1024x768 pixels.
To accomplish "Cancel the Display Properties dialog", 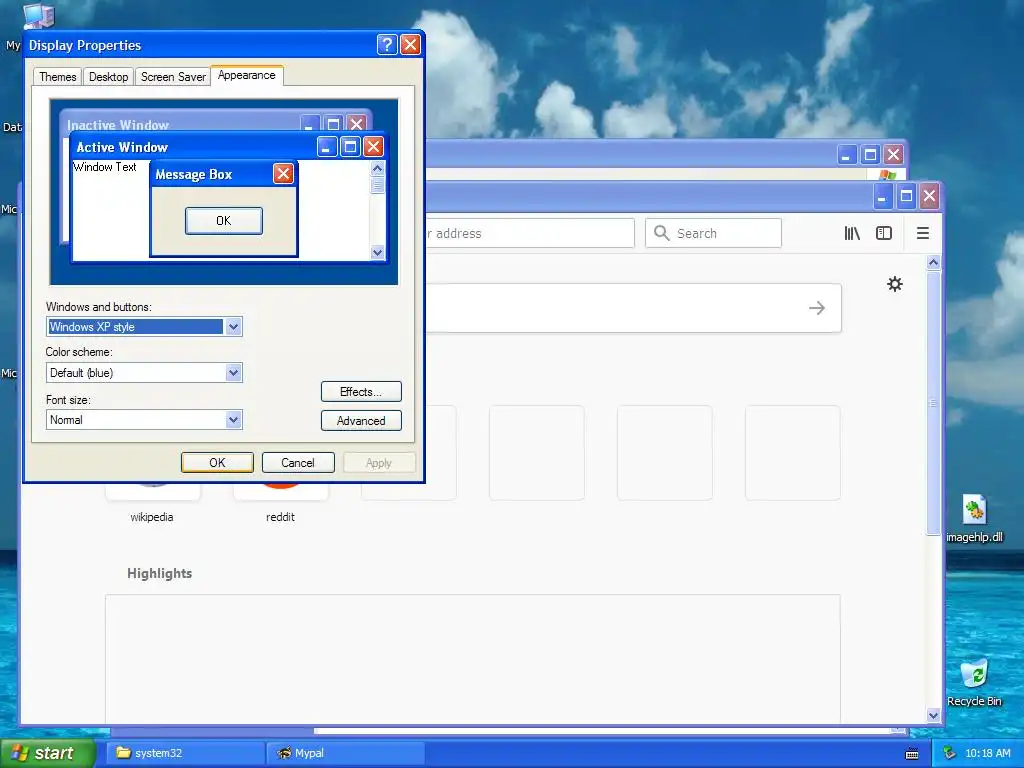I will [298, 462].
